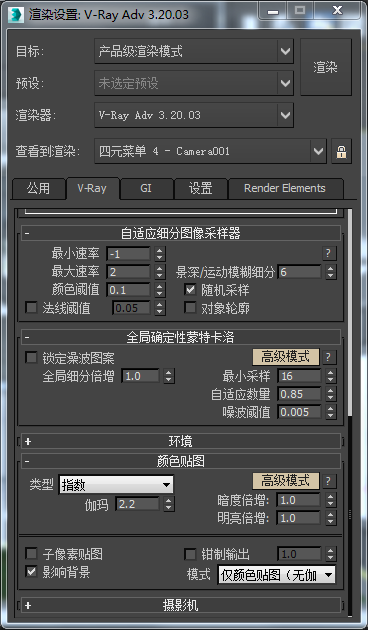Collapse the 全局确定性蒙特卡洛 rollout
The height and width of the screenshot is (630, 368).
181,337
